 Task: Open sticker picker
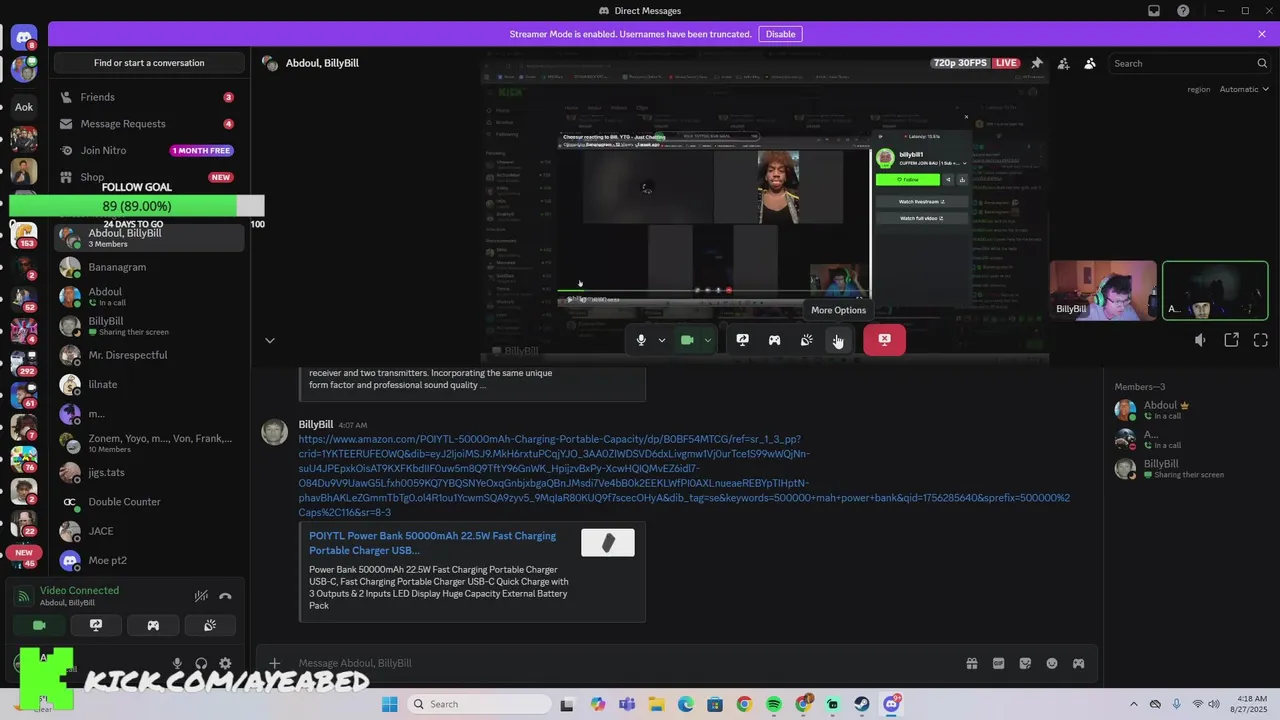[1025, 663]
